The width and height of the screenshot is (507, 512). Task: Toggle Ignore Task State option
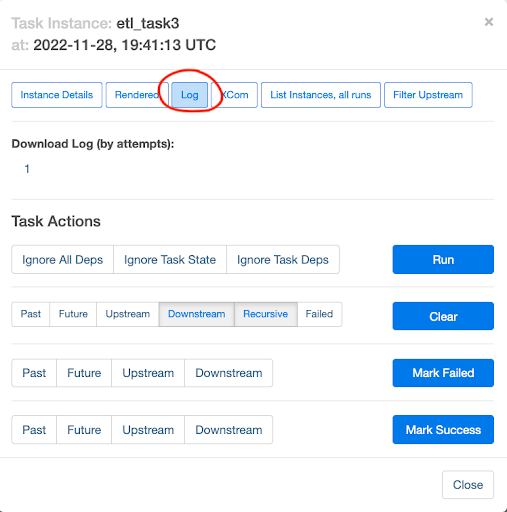[x=170, y=260]
